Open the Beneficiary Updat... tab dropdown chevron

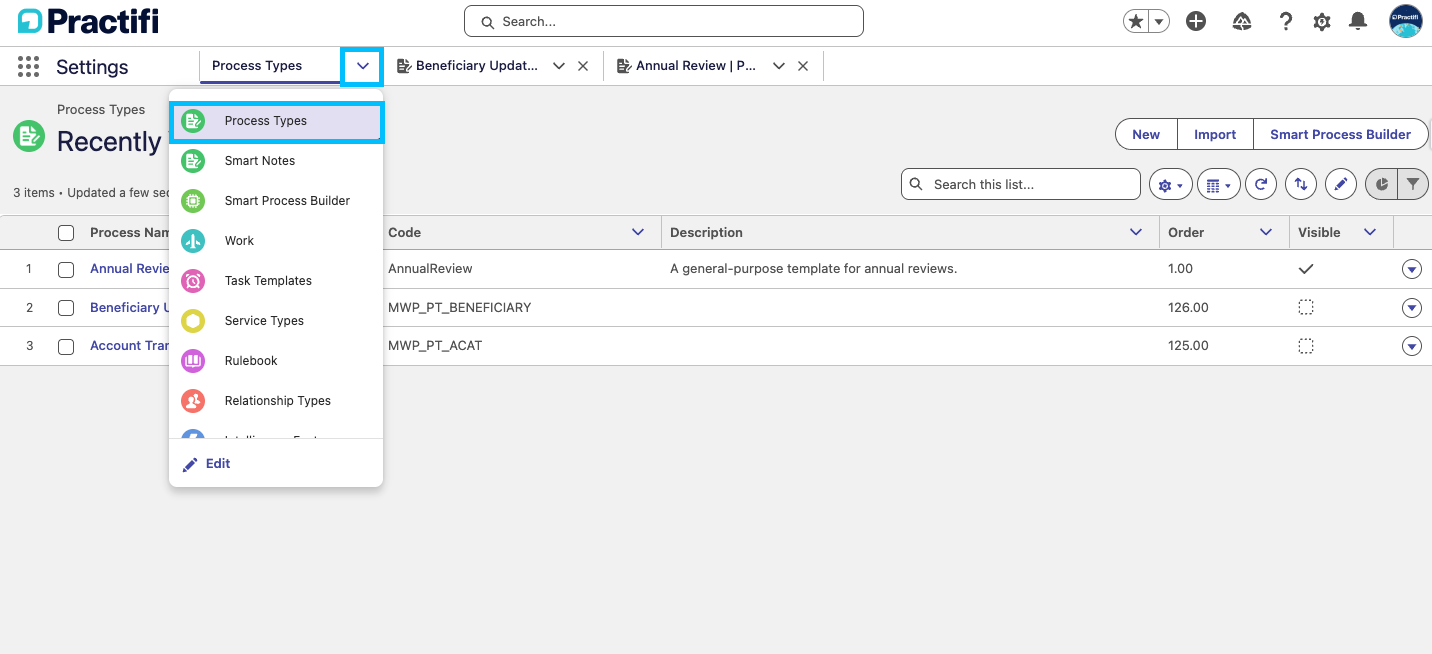[559, 66]
